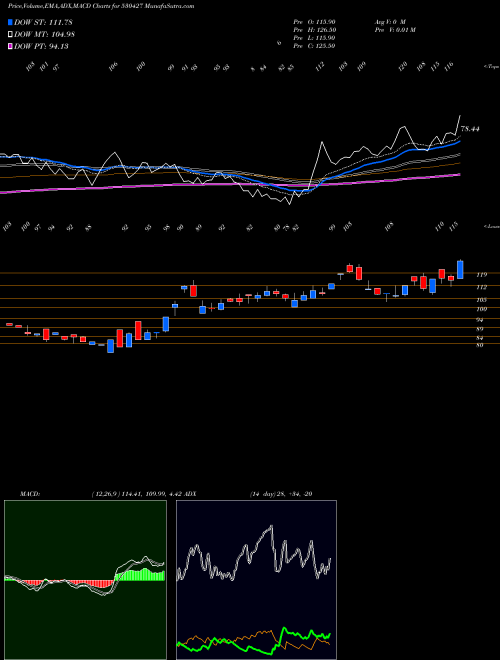The image size is (500, 660).
Task: Click the last tall blue candlestick
Action: coord(460,270)
